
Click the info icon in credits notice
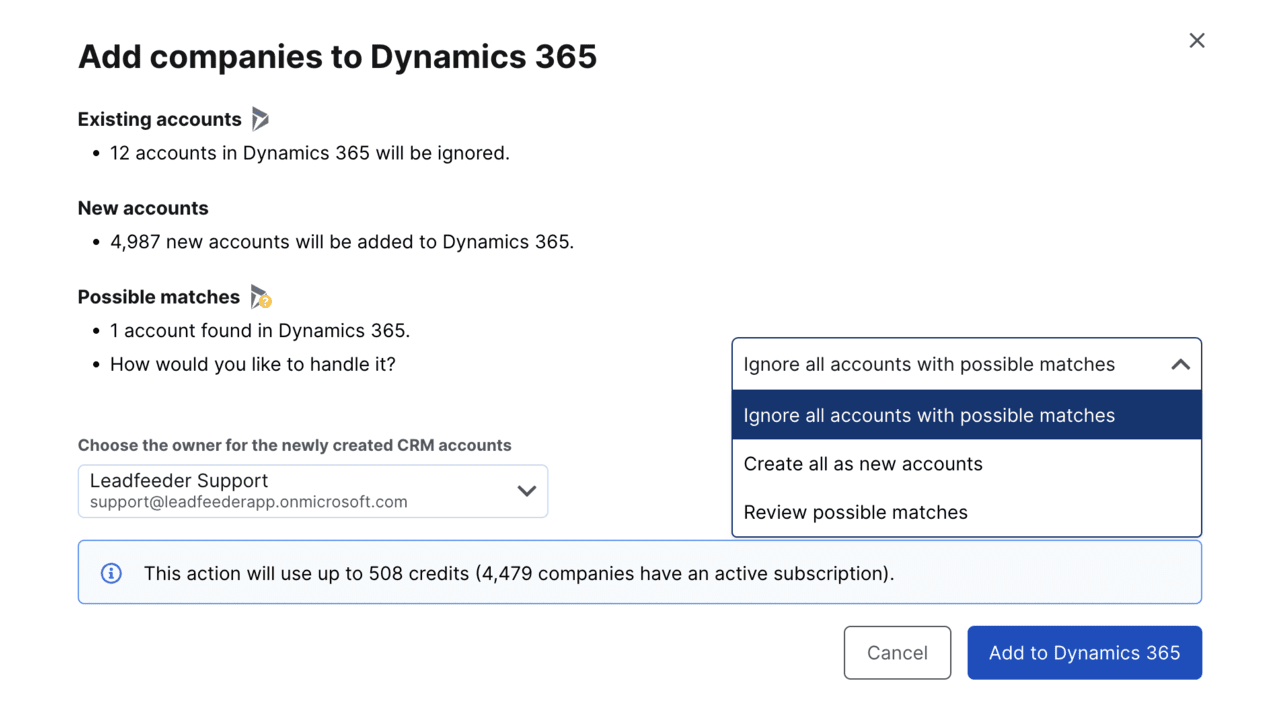pos(111,573)
